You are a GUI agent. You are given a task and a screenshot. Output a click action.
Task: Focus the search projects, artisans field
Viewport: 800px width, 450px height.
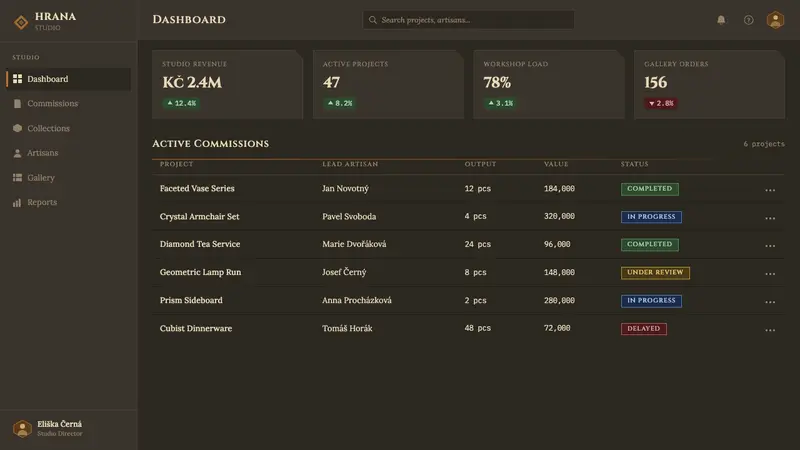coord(468,20)
